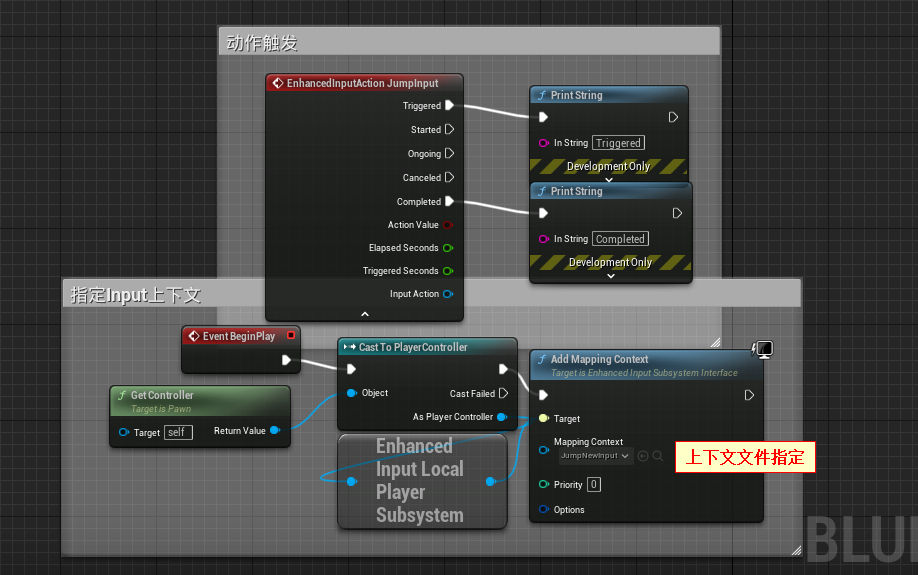Click the browse-to-asset magnifier icon beside JumpNewInput

(658, 456)
